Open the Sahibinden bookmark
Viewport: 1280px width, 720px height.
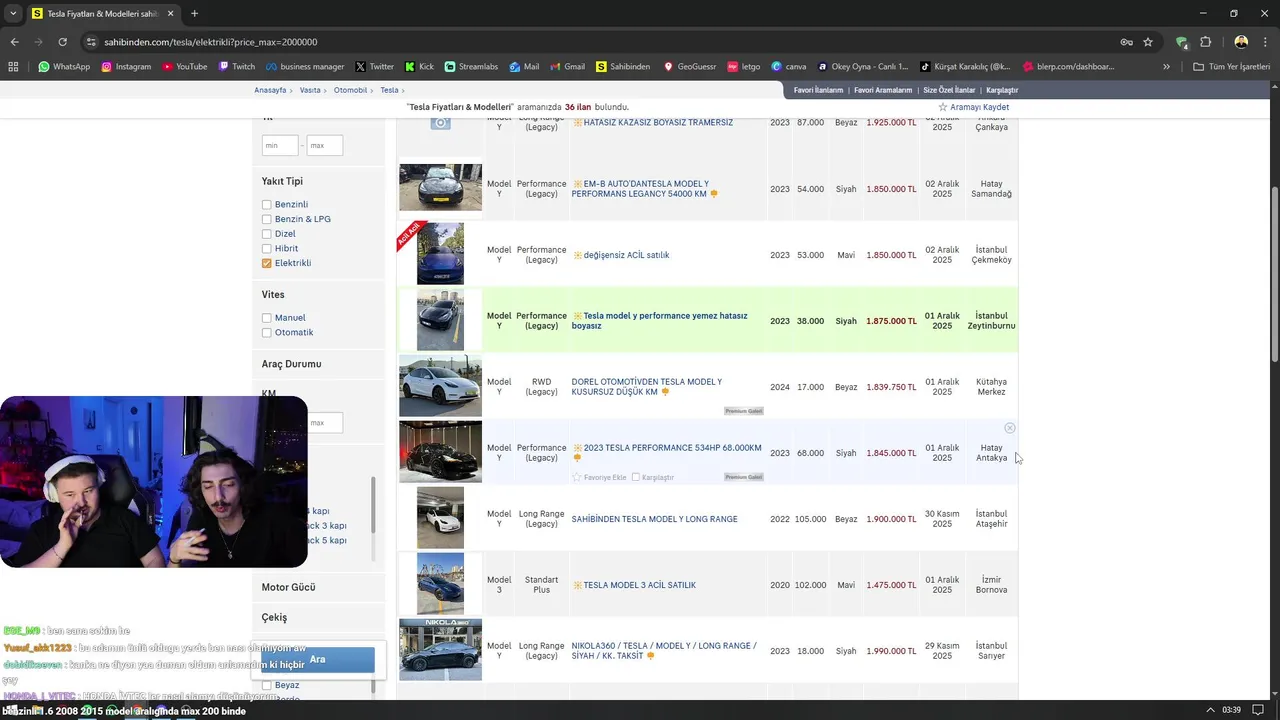coord(623,67)
